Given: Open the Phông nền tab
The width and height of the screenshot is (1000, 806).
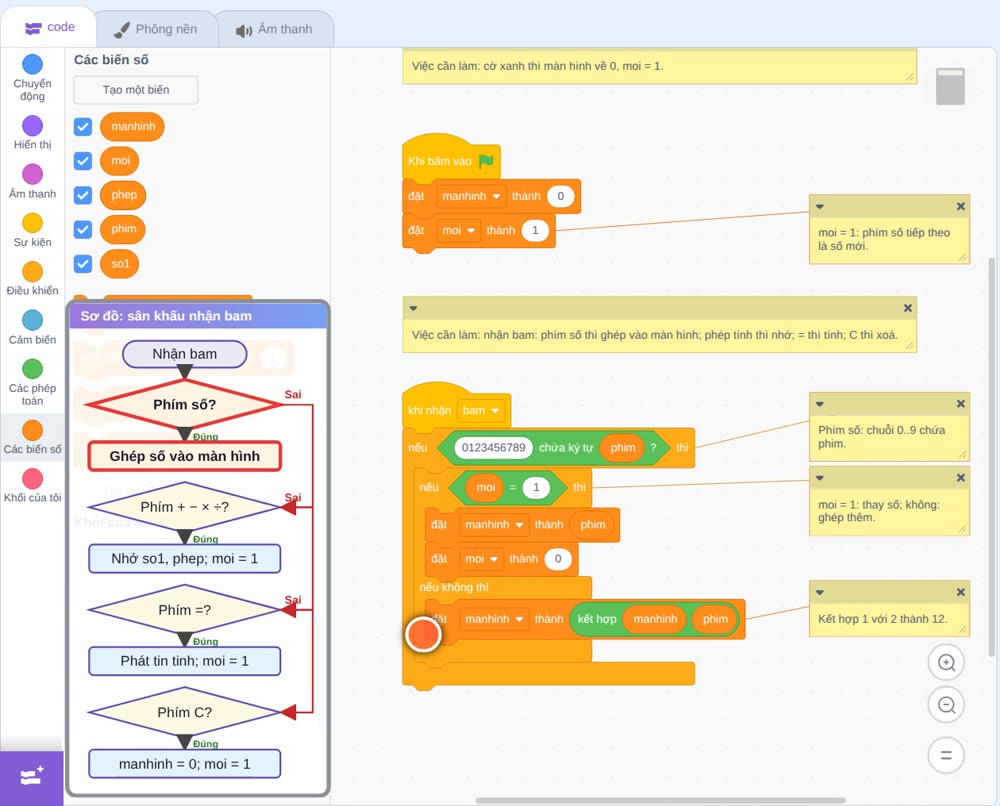Looking at the screenshot, I should tap(156, 29).
